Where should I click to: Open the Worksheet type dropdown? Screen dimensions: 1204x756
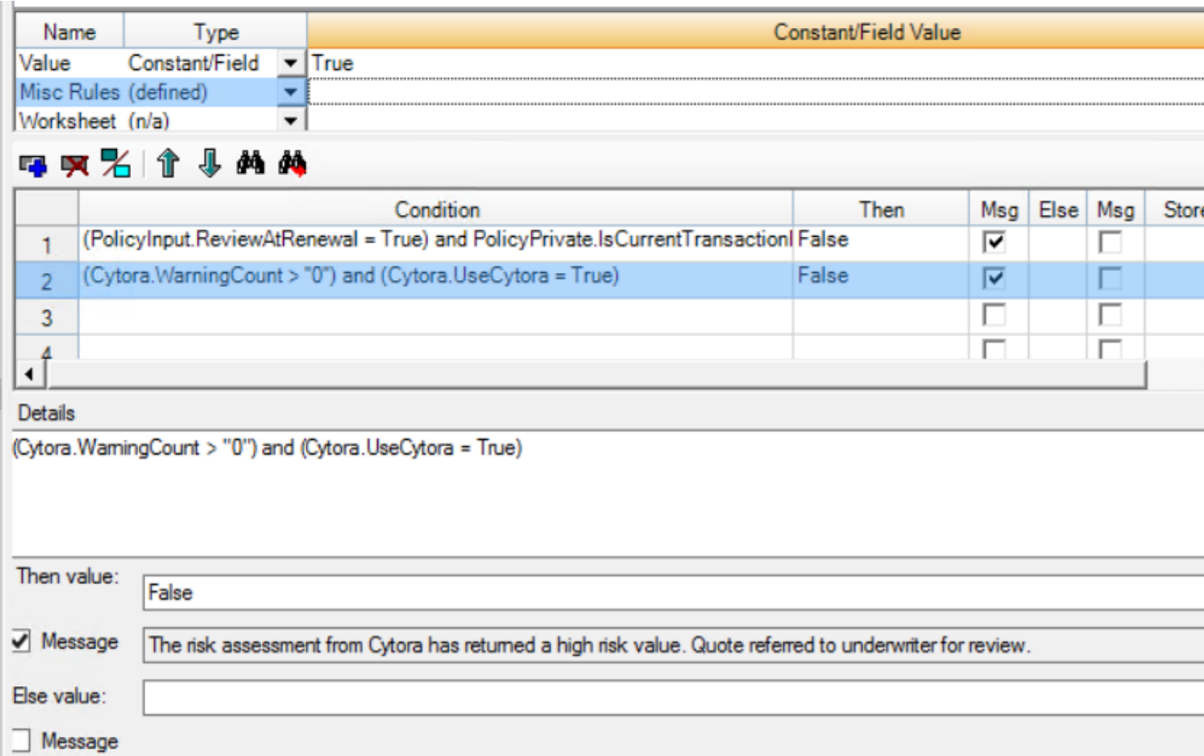pyautogui.click(x=290, y=121)
